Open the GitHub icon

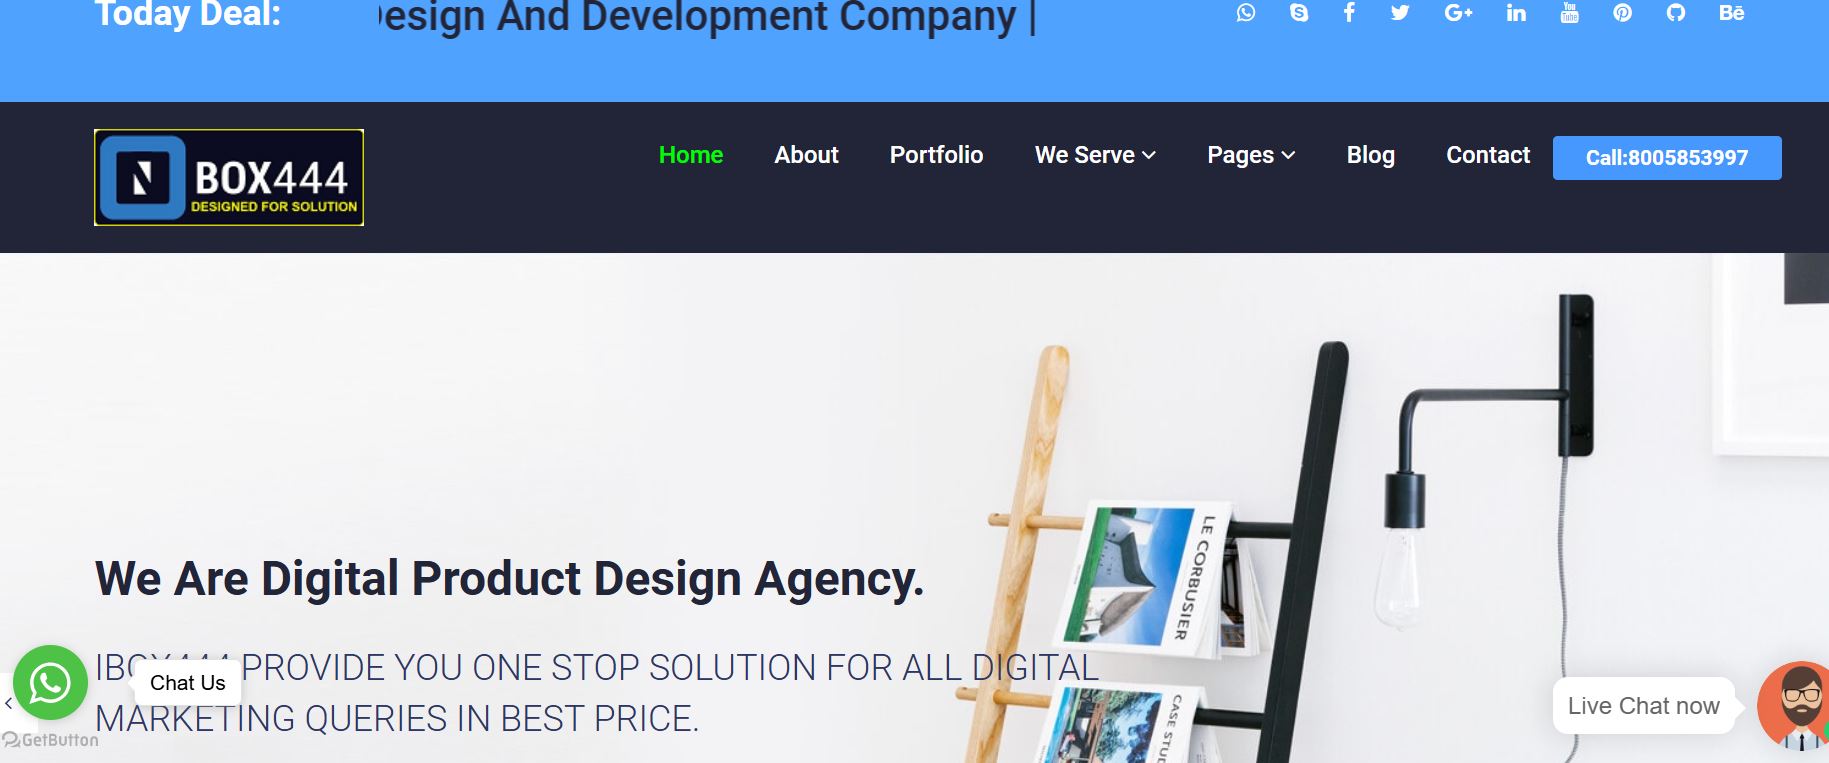(1676, 13)
